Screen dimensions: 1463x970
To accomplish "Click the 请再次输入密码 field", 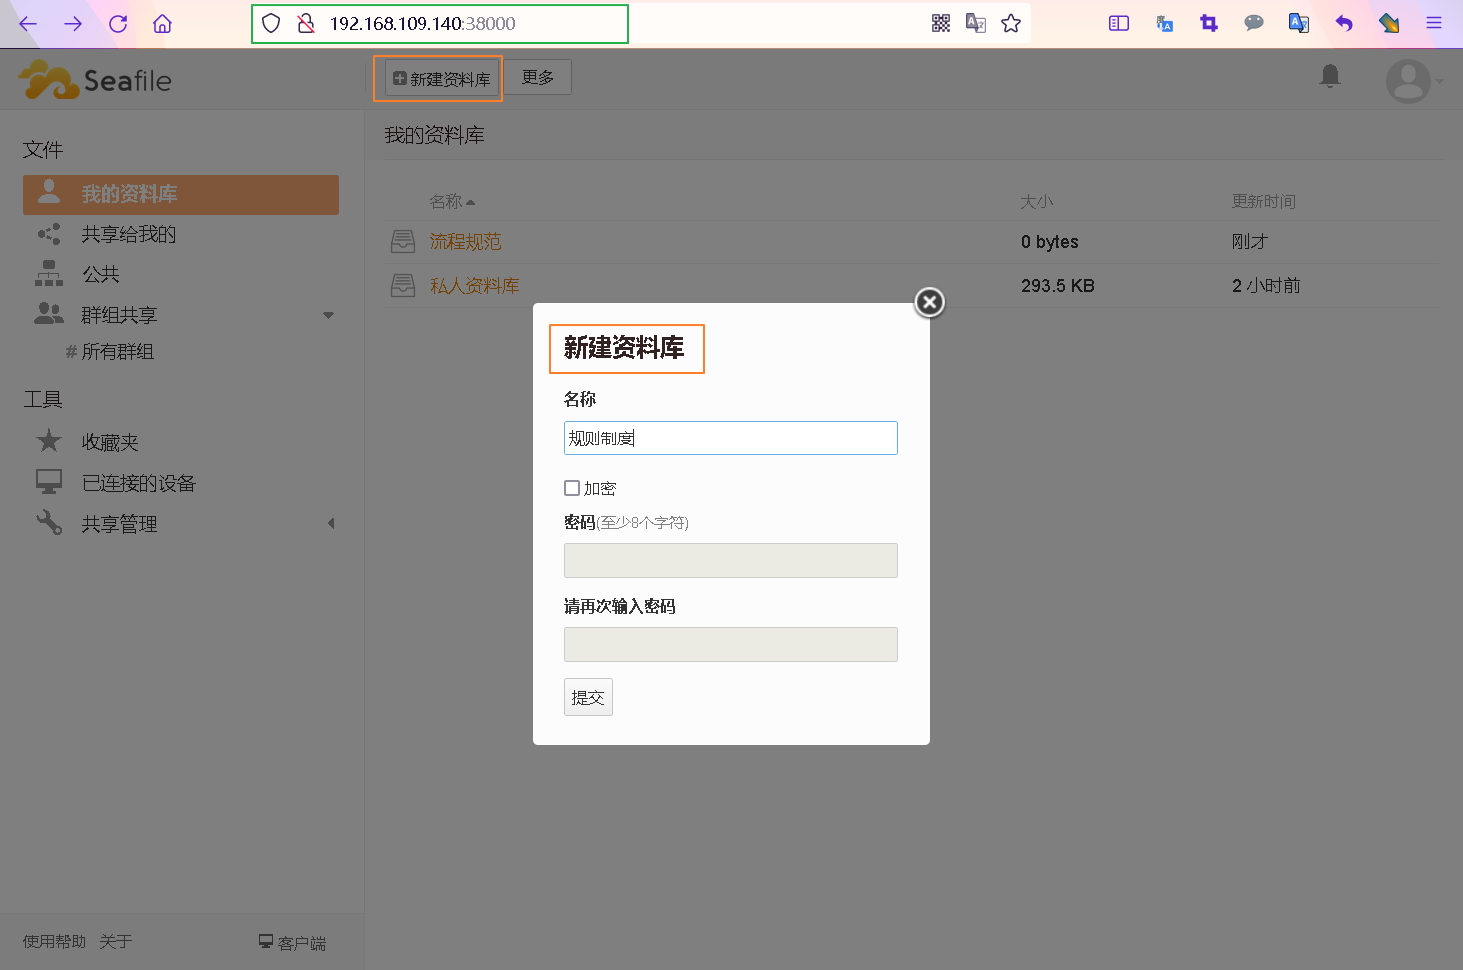I will pyautogui.click(x=731, y=644).
